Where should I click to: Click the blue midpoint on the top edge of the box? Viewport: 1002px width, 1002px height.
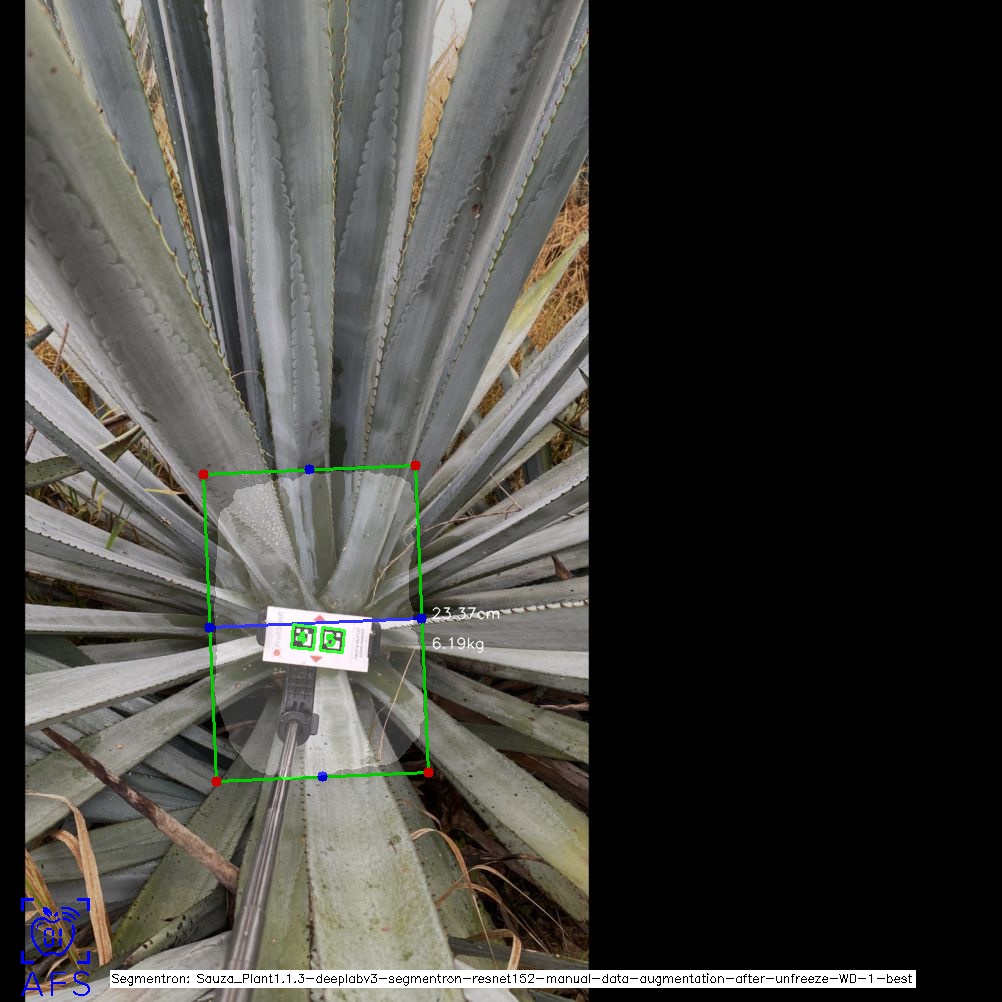pyautogui.click(x=309, y=470)
